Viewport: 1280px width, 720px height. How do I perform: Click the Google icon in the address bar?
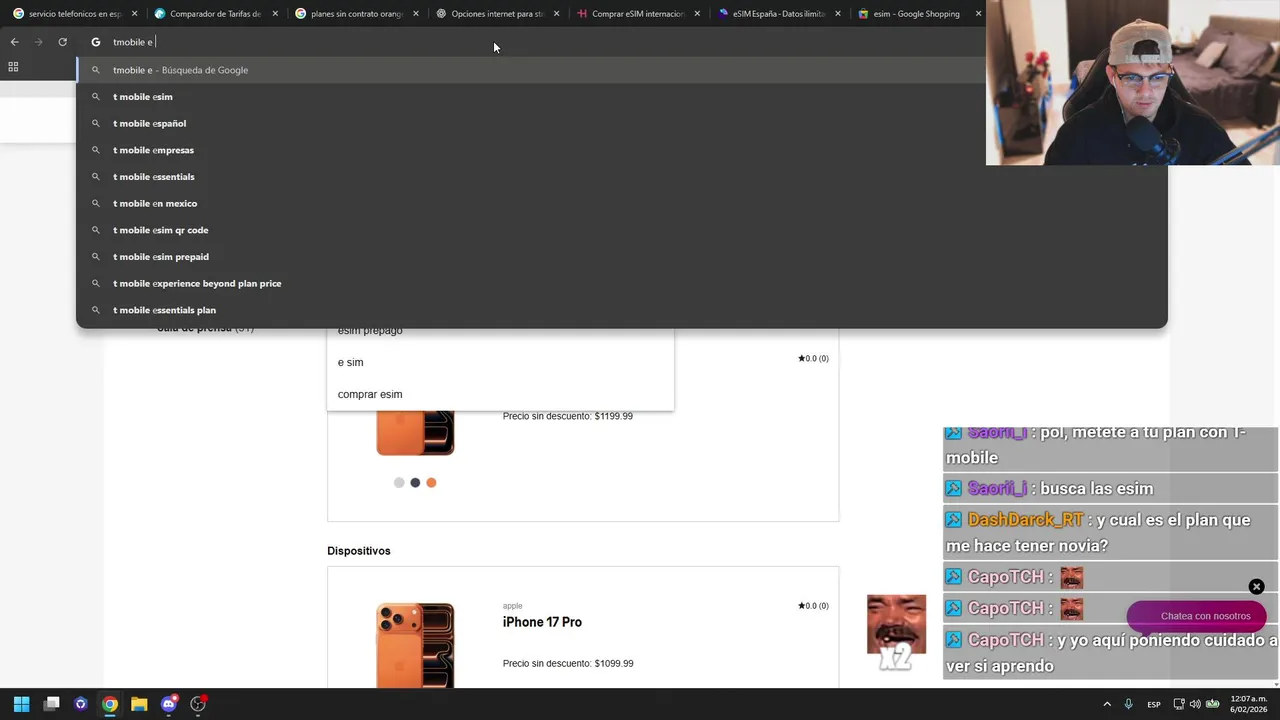click(96, 42)
